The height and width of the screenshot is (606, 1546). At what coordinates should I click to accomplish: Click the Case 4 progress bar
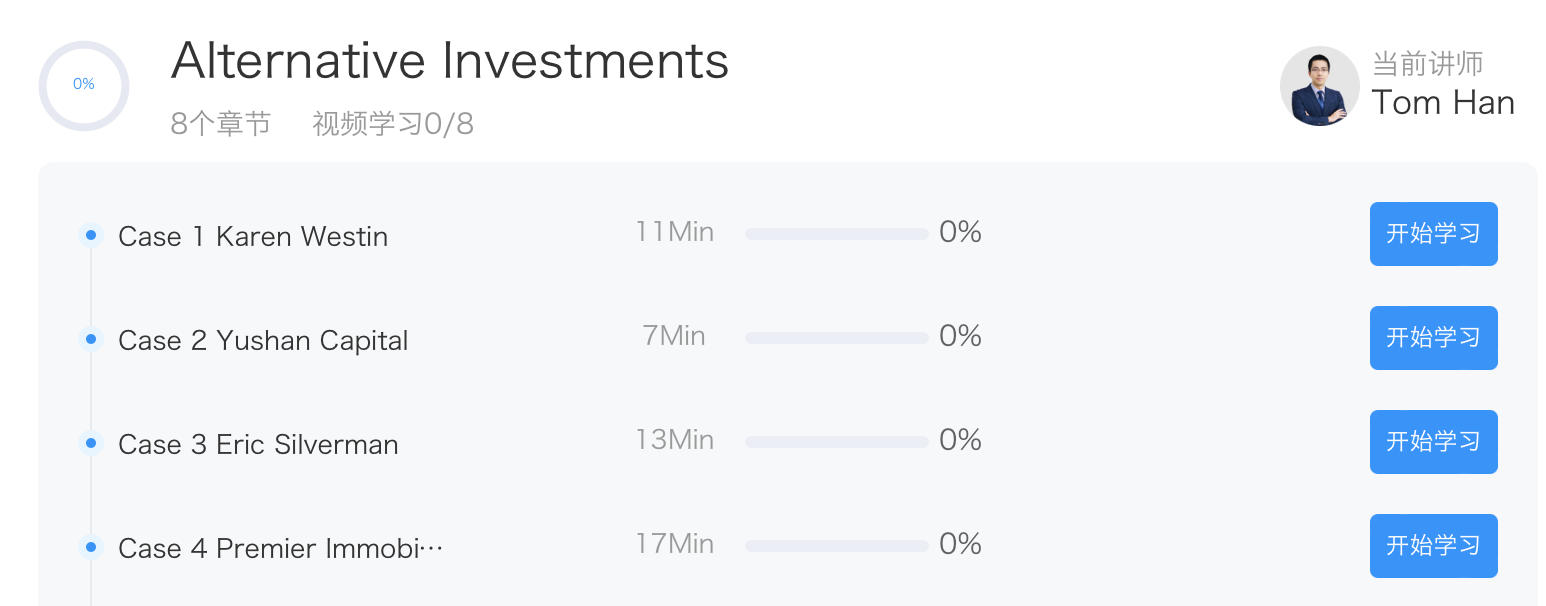click(x=837, y=546)
